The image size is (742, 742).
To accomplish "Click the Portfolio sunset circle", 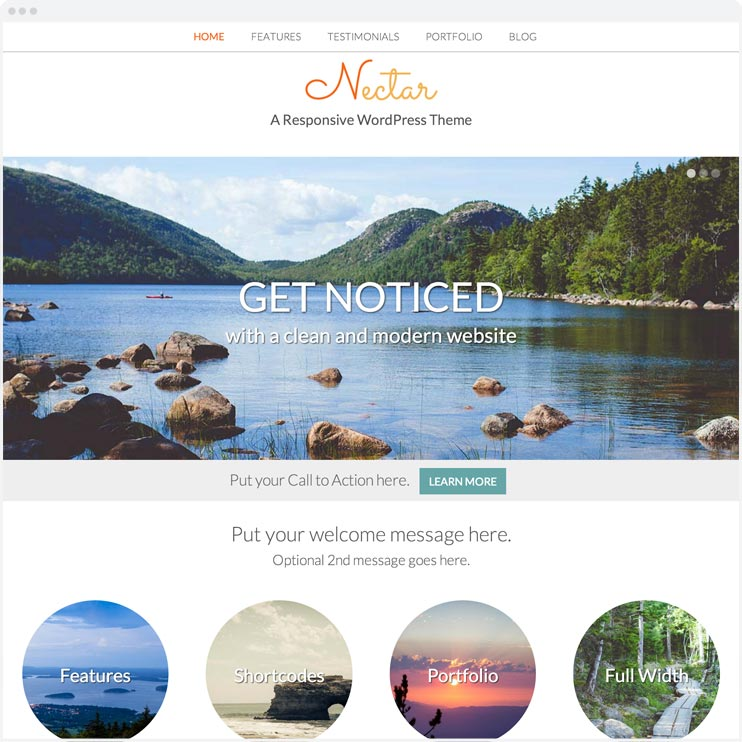I will tap(463, 670).
